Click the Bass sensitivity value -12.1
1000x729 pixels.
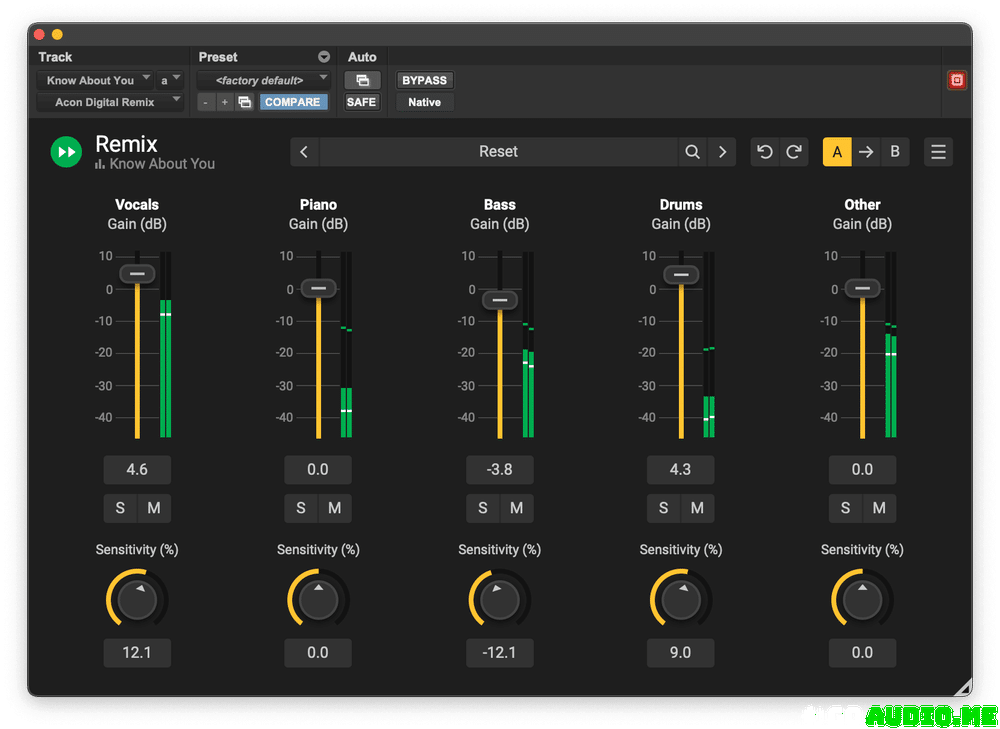click(499, 653)
